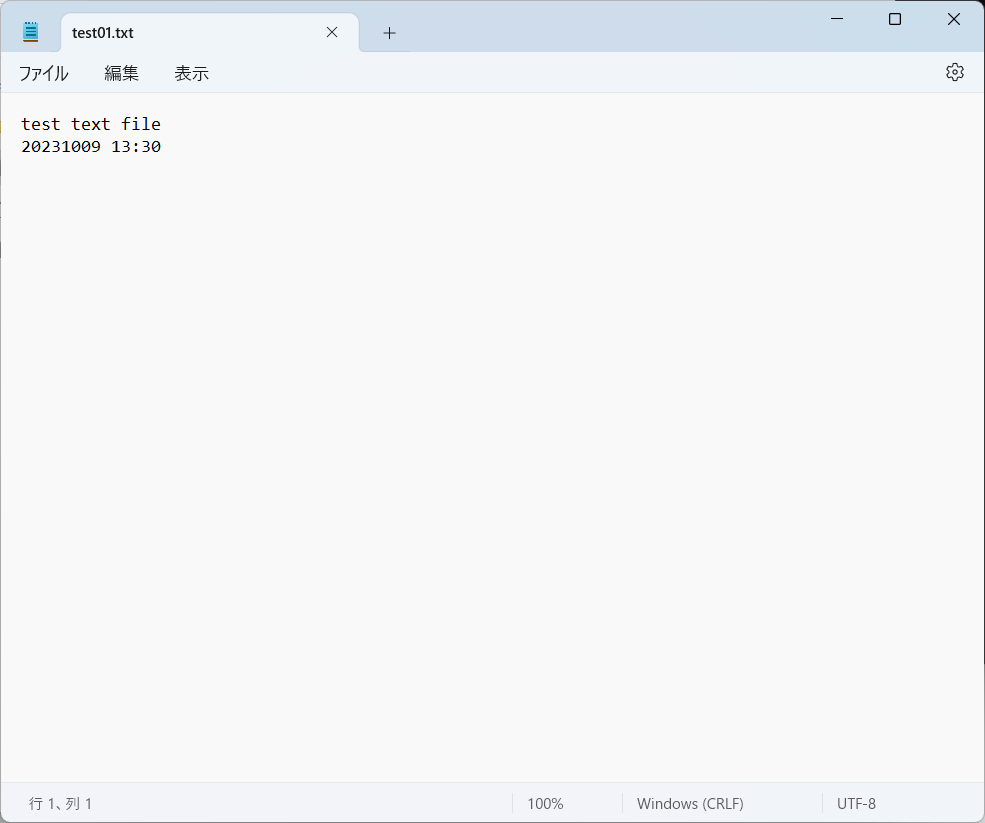This screenshot has height=823, width=985.
Task: Open the ファイル menu
Action: (43, 73)
